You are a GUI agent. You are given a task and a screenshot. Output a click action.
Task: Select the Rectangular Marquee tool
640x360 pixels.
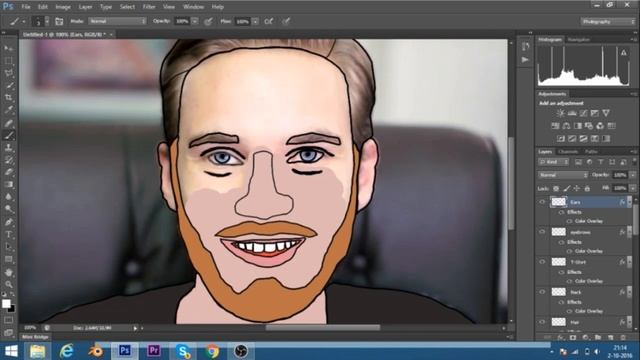click(8, 61)
